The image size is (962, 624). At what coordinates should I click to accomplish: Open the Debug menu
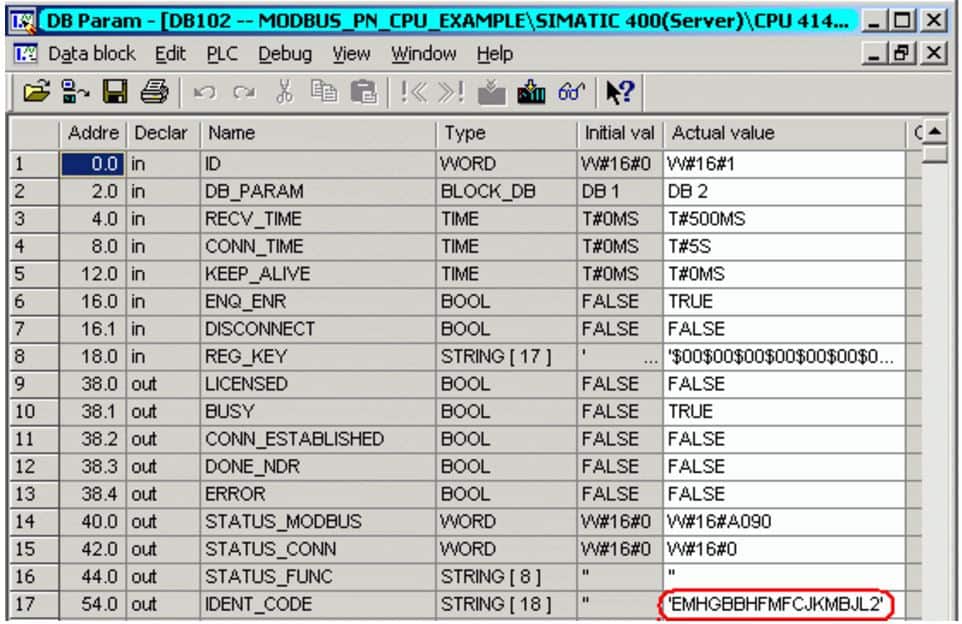click(285, 54)
